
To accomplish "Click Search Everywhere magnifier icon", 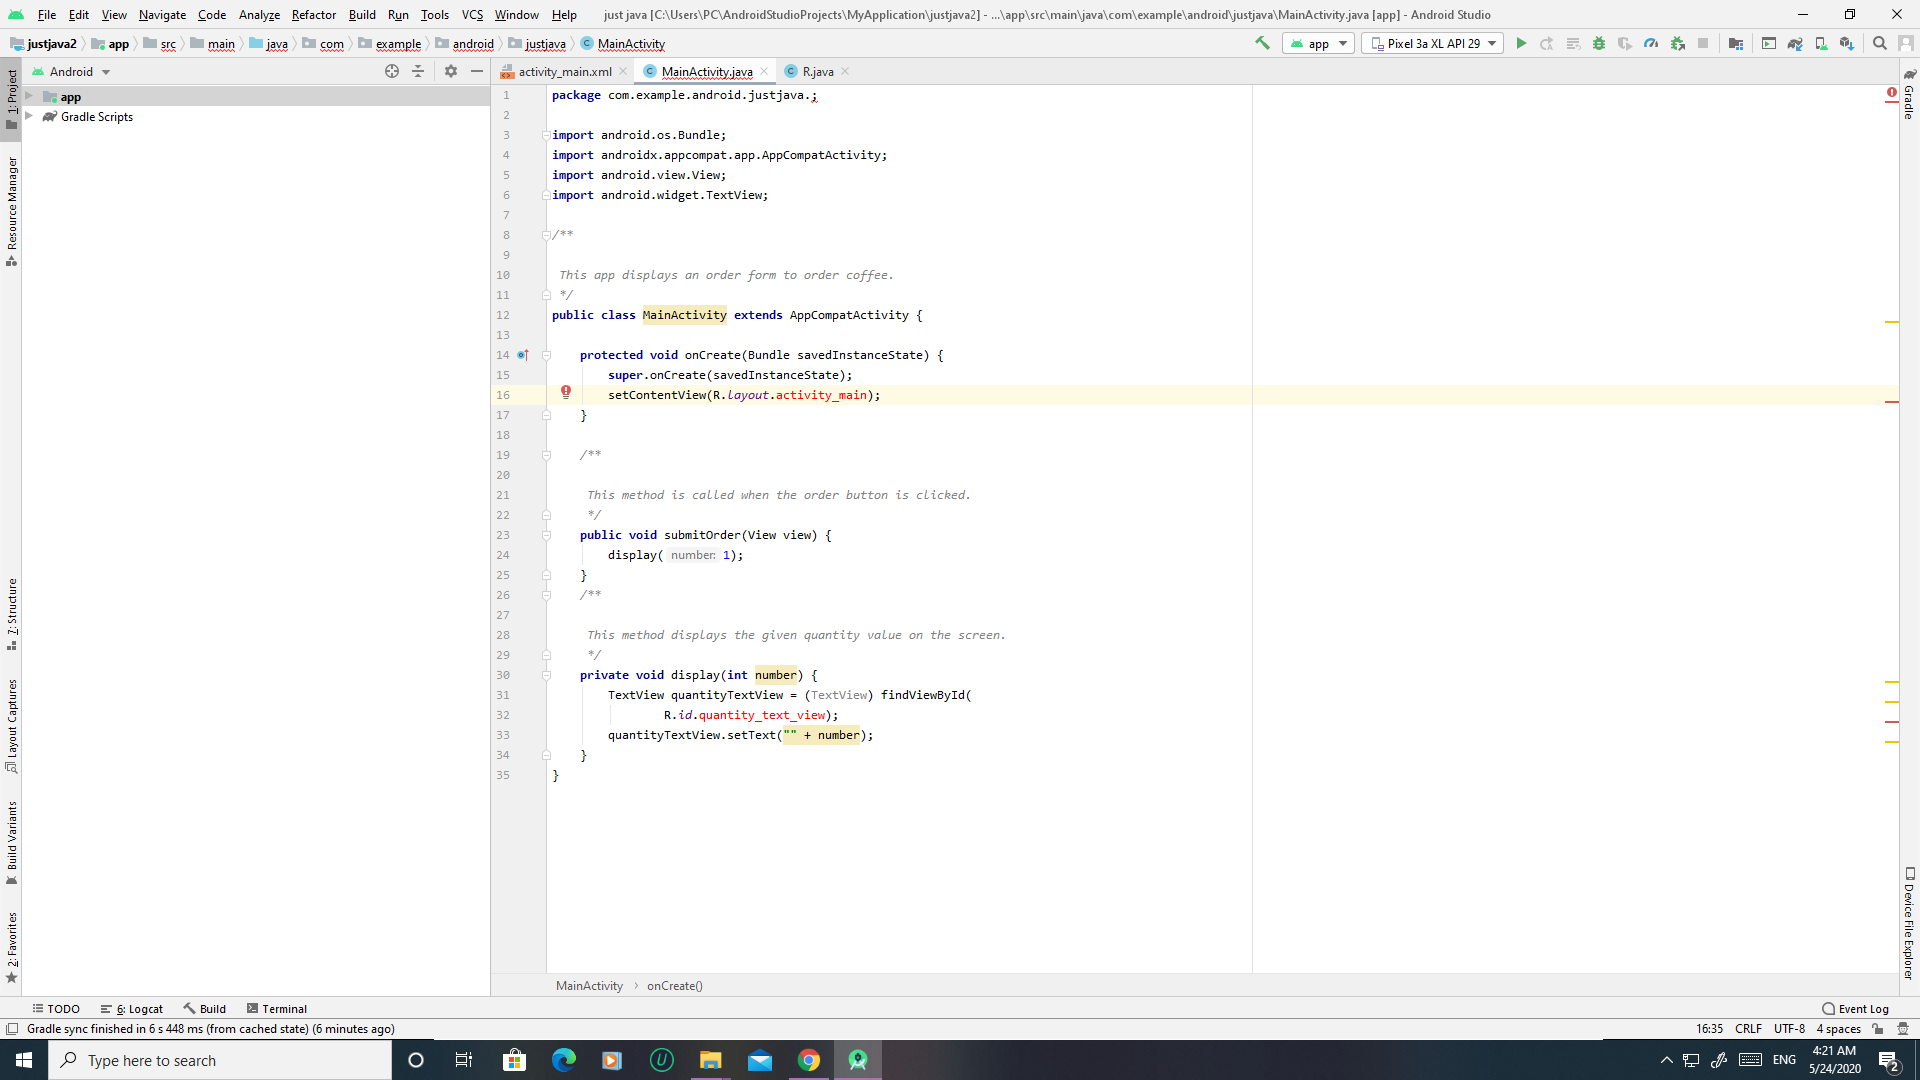I will coord(1879,43).
